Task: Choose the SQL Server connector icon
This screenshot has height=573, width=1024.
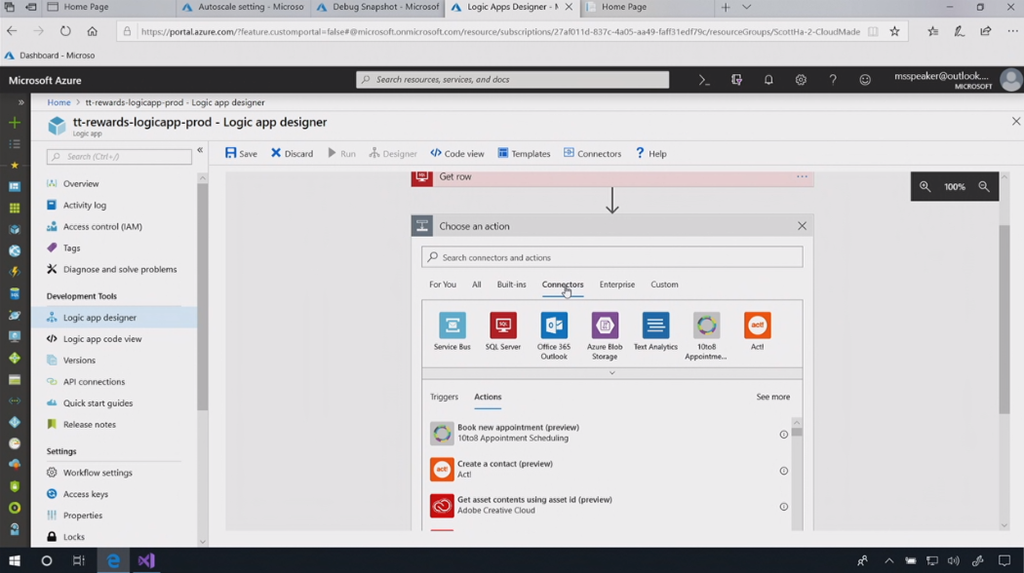Action: pos(503,325)
